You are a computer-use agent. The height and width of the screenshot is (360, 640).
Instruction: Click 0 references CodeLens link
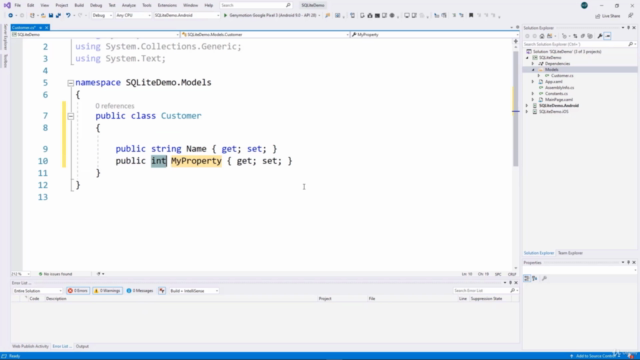(115, 106)
